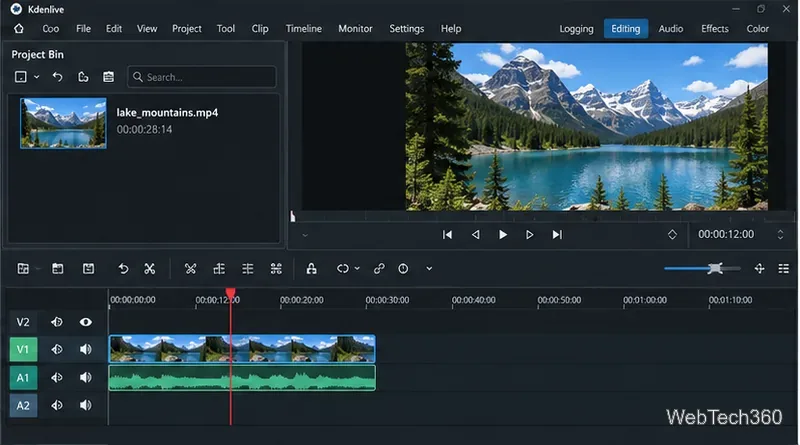Jump to end with skip-forward button
Image resolution: width=800 pixels, height=445 pixels.
[557, 235]
